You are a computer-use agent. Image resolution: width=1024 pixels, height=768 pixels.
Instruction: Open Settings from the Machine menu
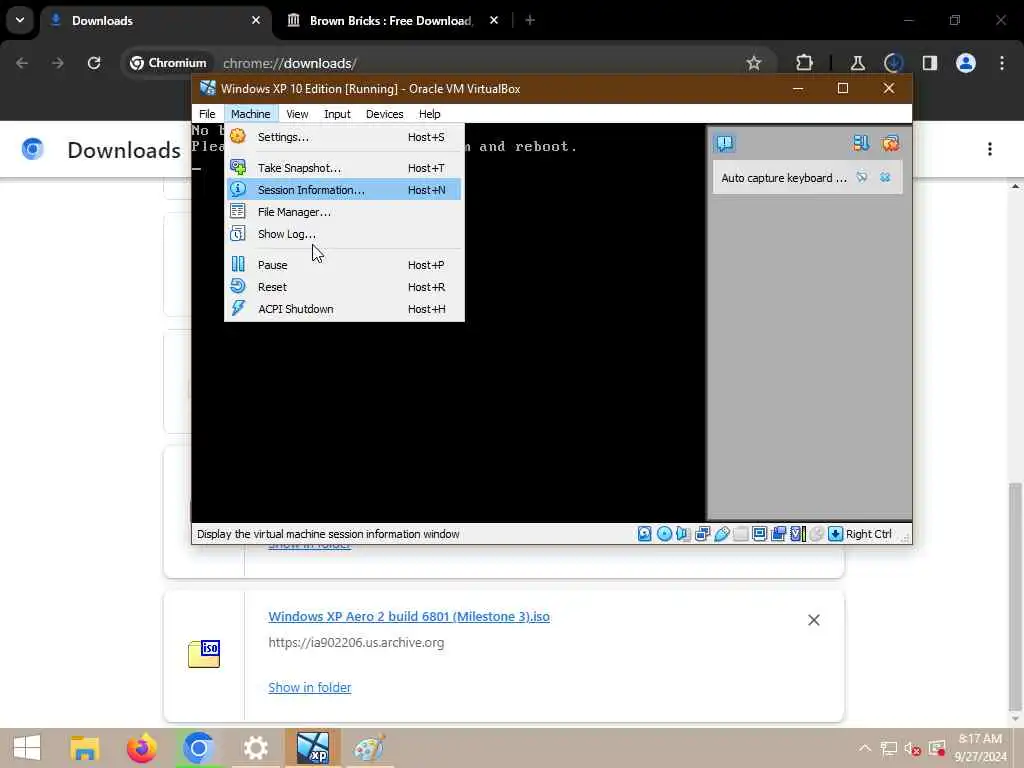(x=344, y=137)
